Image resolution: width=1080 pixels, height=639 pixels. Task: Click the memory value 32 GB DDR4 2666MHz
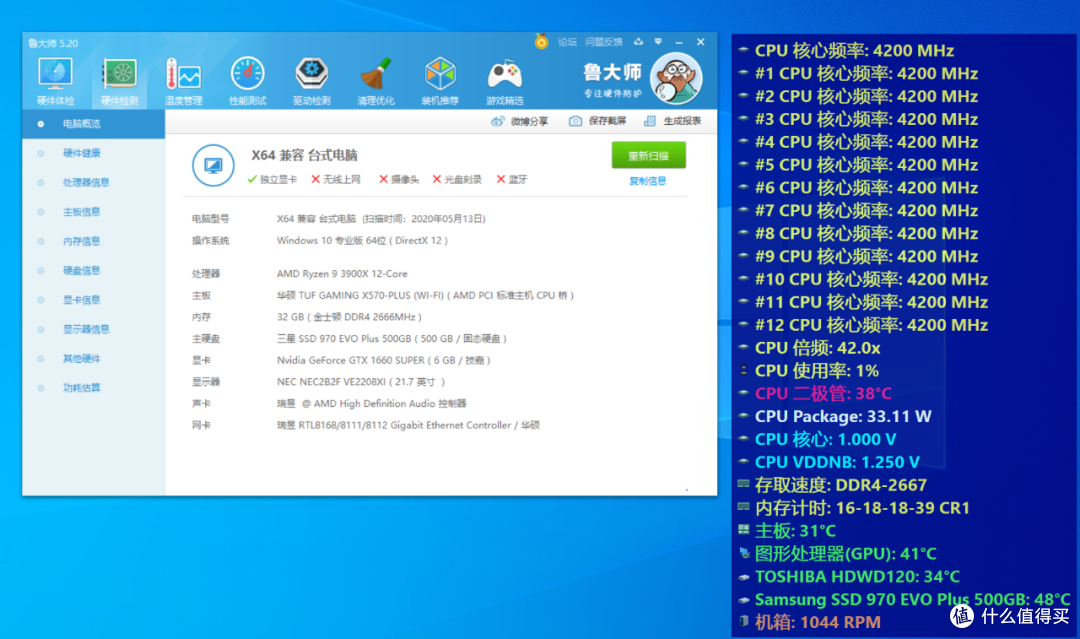click(x=349, y=317)
